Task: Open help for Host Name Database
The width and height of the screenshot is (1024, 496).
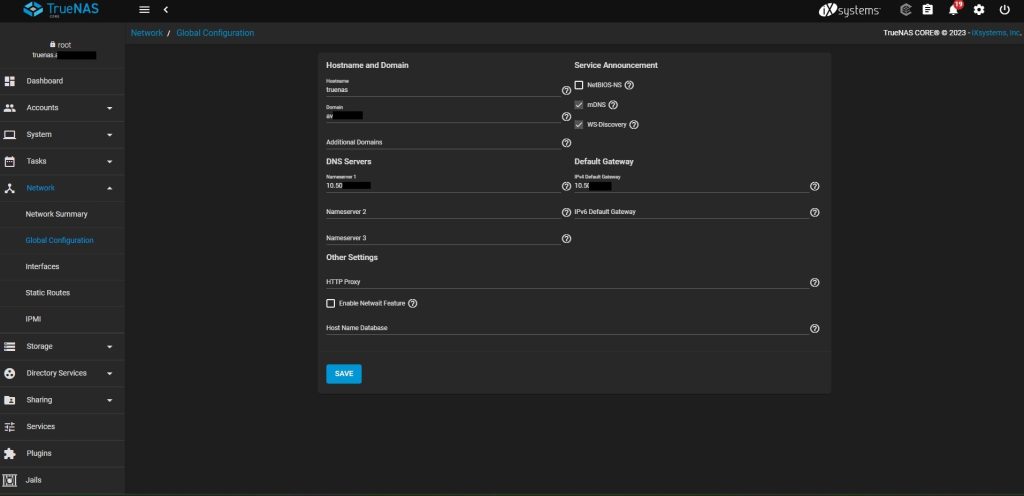Action: (814, 328)
